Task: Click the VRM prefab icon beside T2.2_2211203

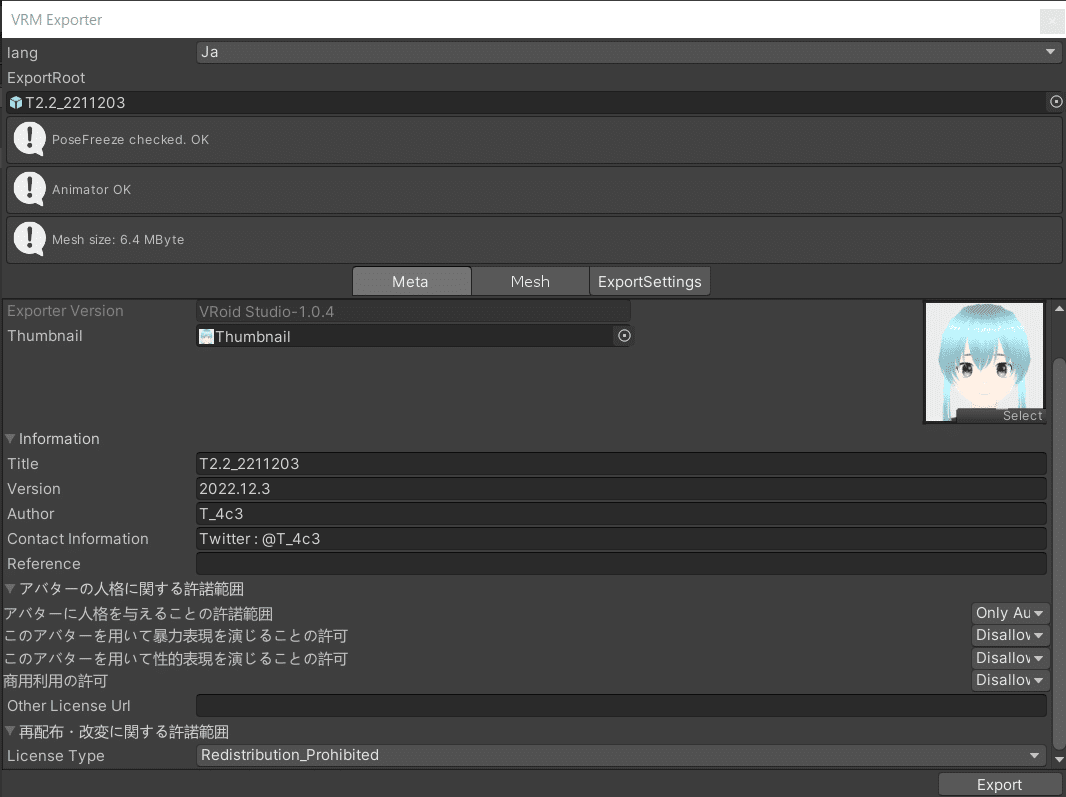Action: tap(14, 102)
